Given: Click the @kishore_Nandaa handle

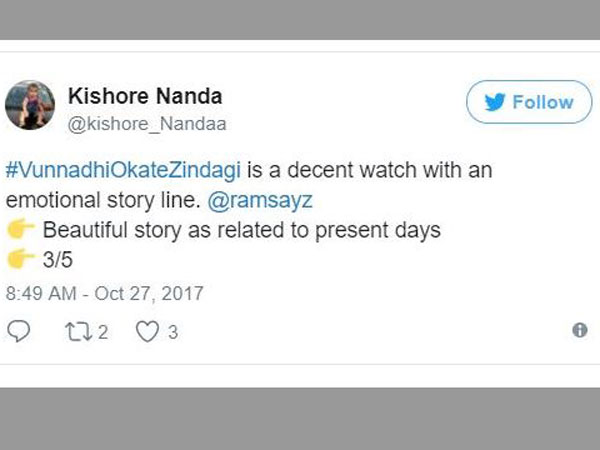Looking at the screenshot, I should tap(146, 124).
